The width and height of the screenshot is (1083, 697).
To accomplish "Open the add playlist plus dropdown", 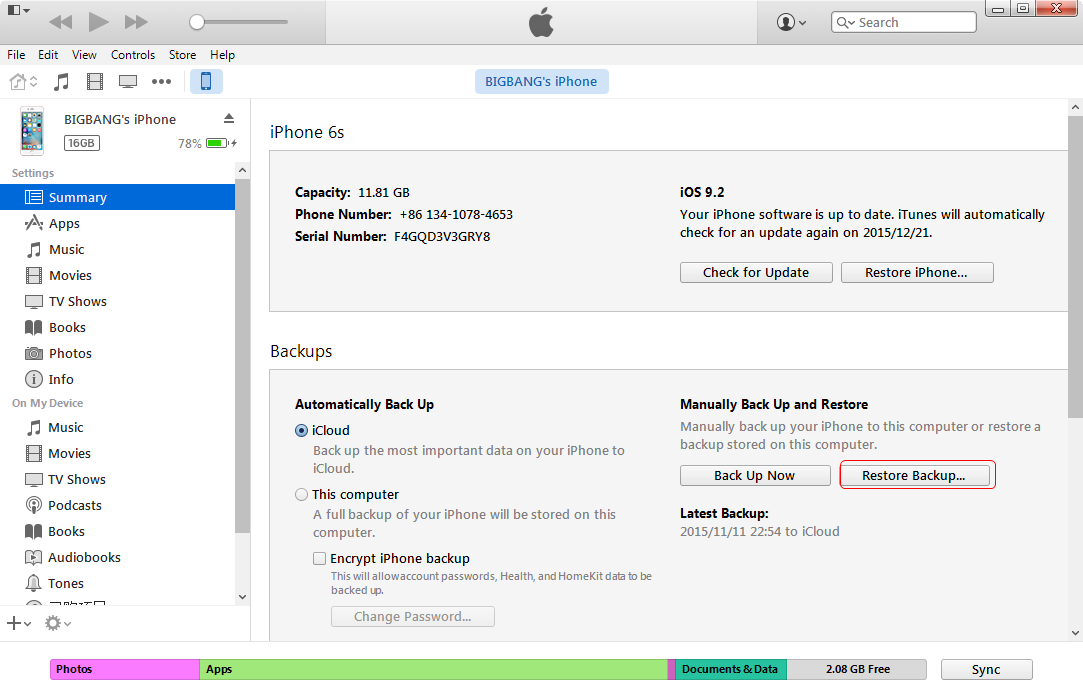I will pyautogui.click(x=19, y=623).
